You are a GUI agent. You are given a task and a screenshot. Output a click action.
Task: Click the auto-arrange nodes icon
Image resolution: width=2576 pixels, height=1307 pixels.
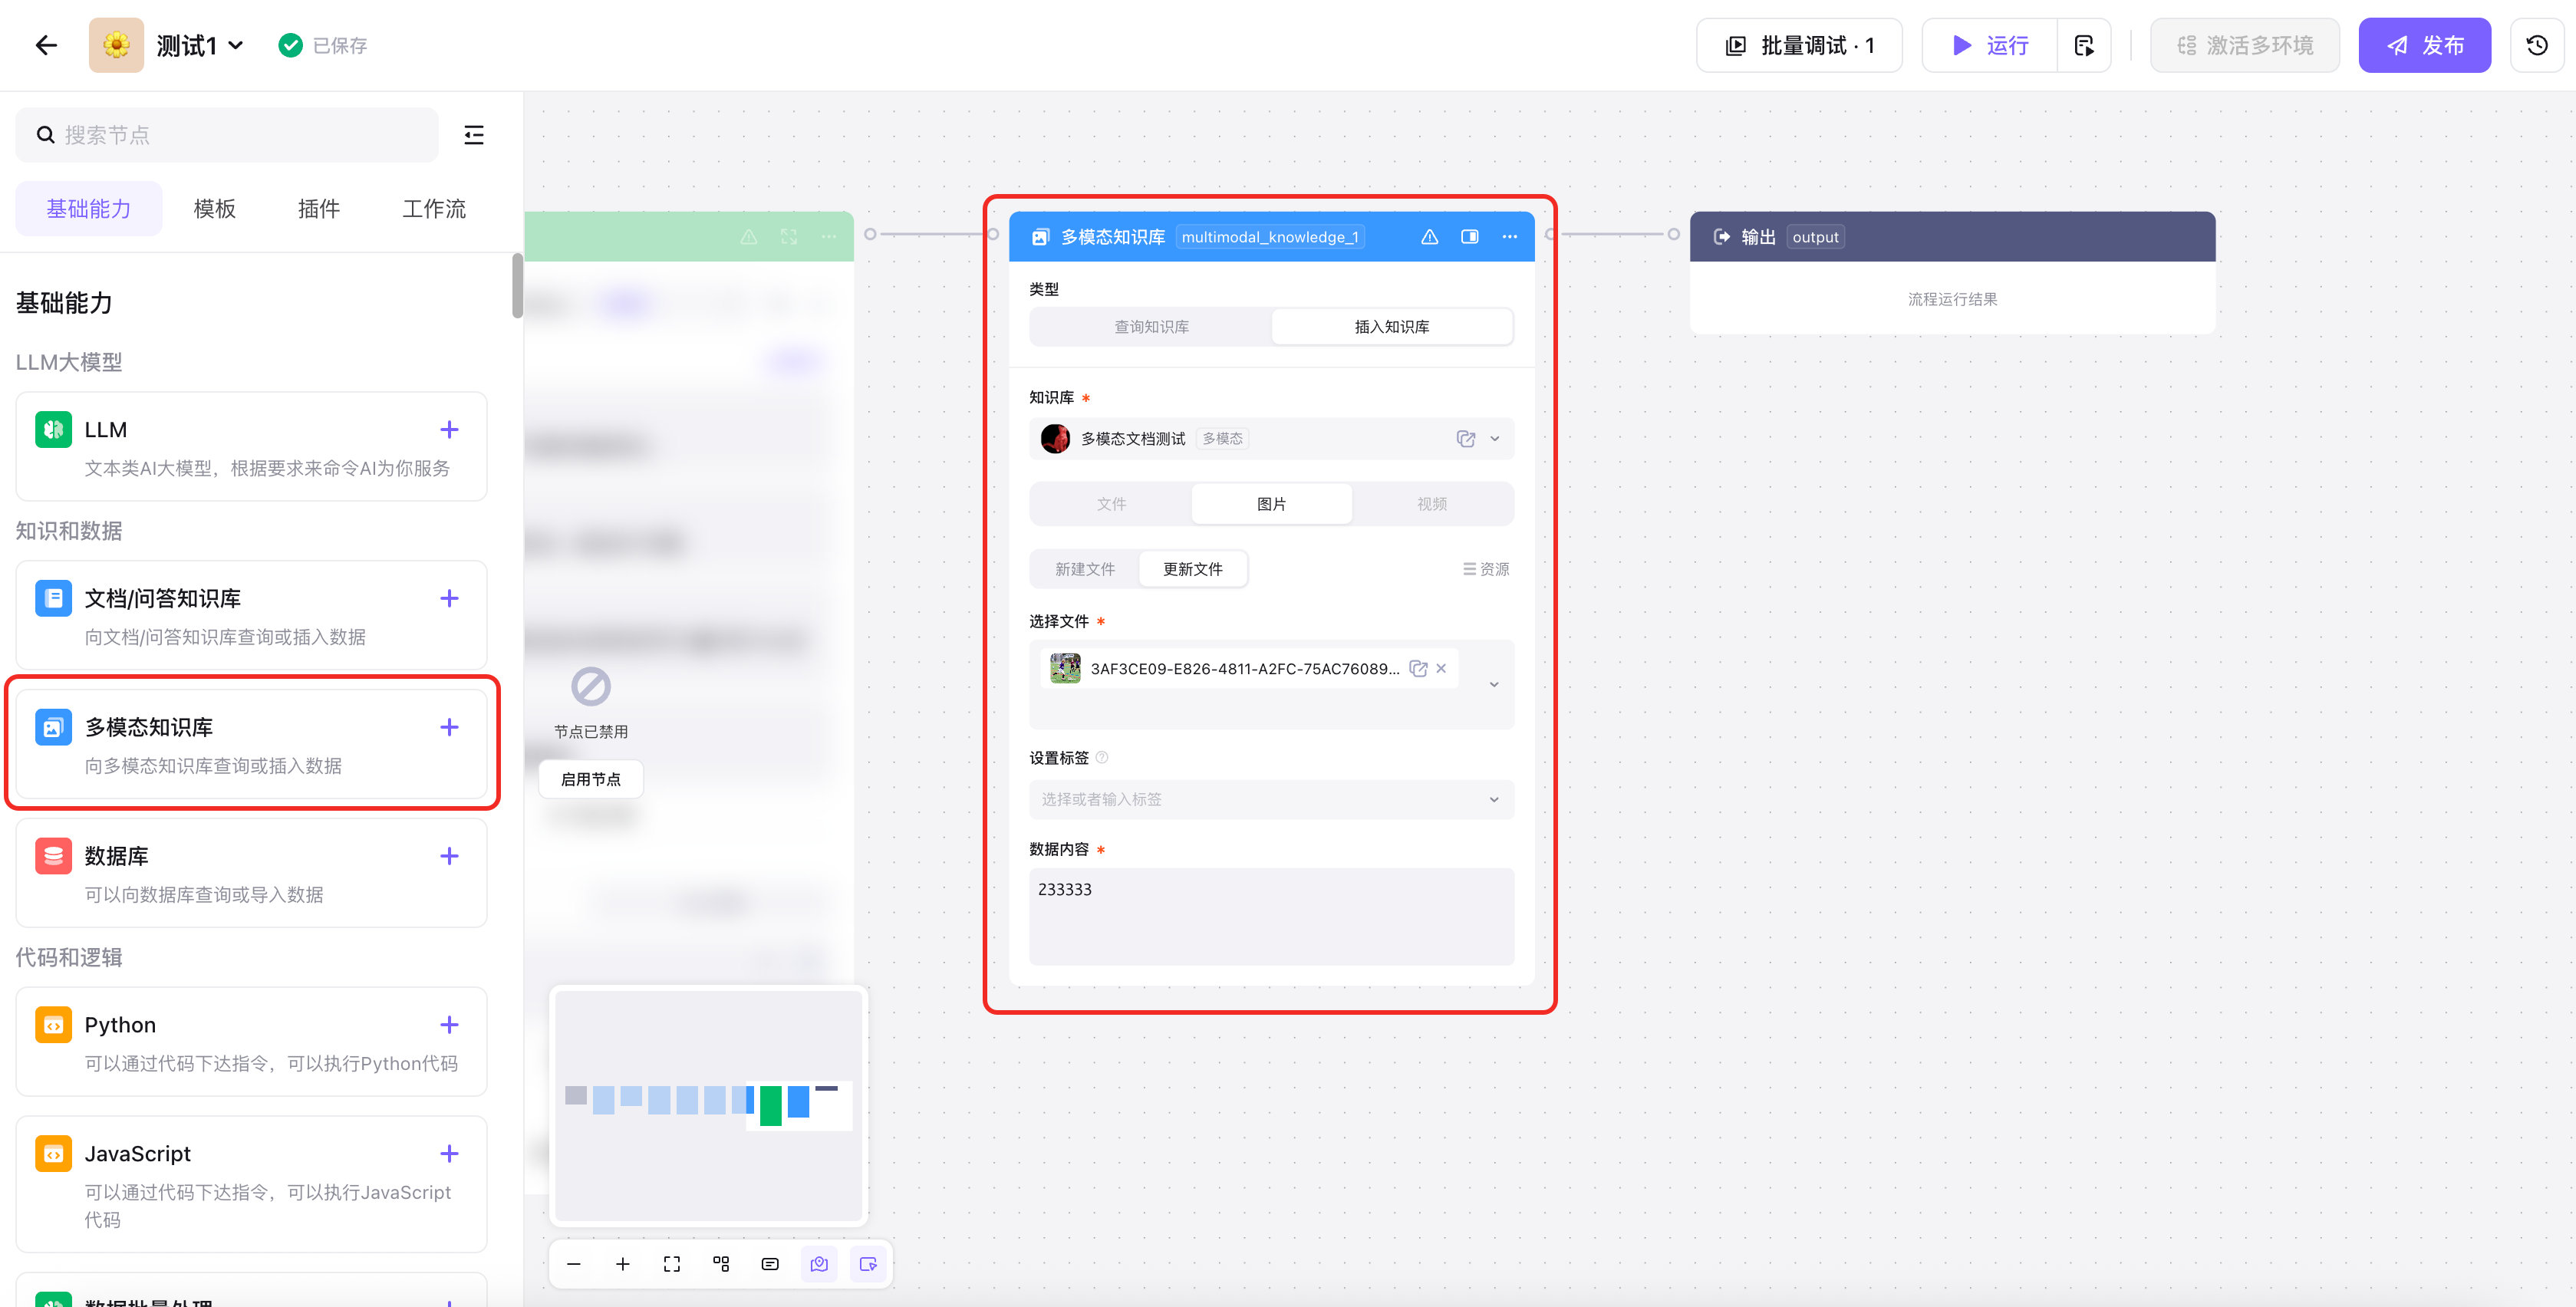pos(721,1264)
